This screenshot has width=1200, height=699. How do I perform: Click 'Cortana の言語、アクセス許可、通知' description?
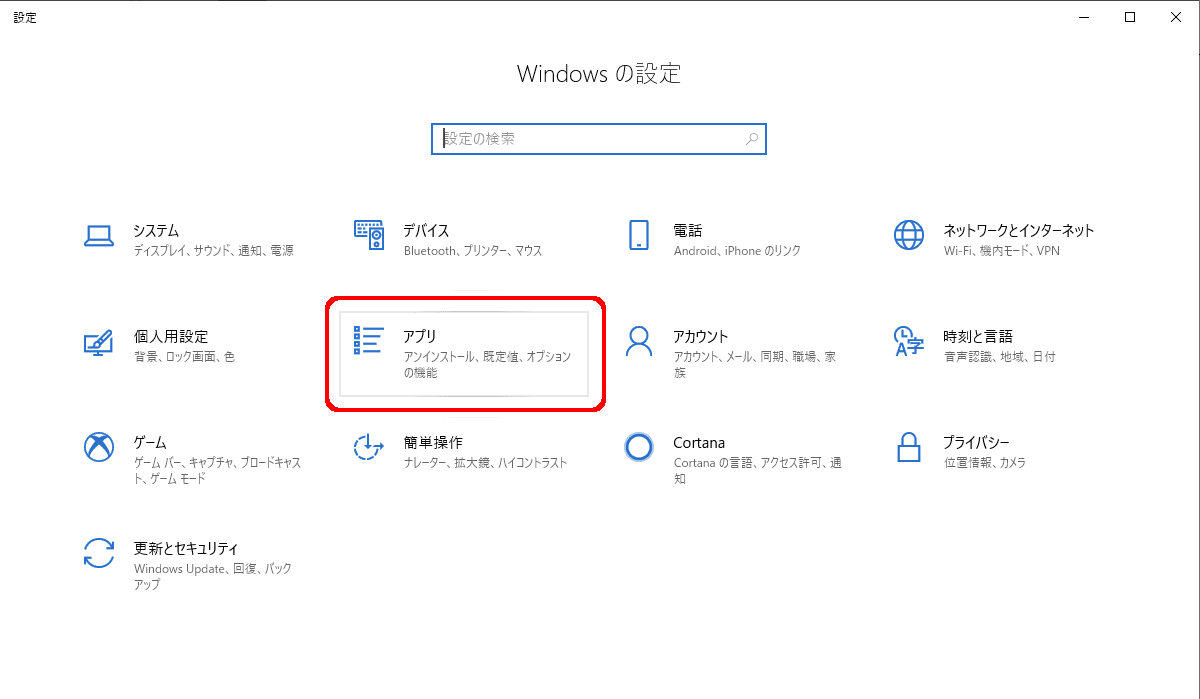pyautogui.click(x=757, y=471)
